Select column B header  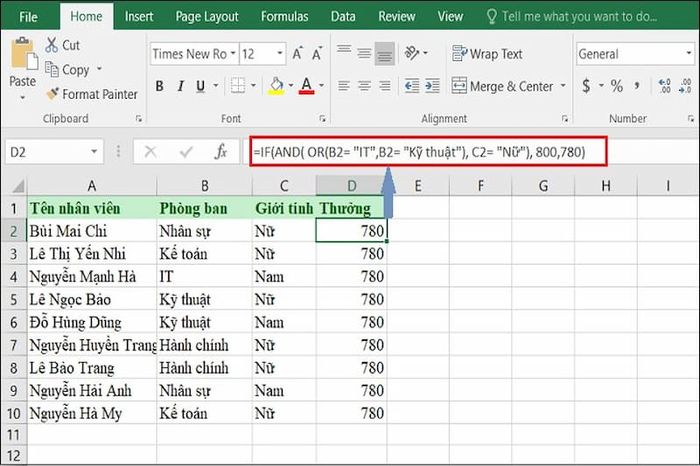point(204,186)
